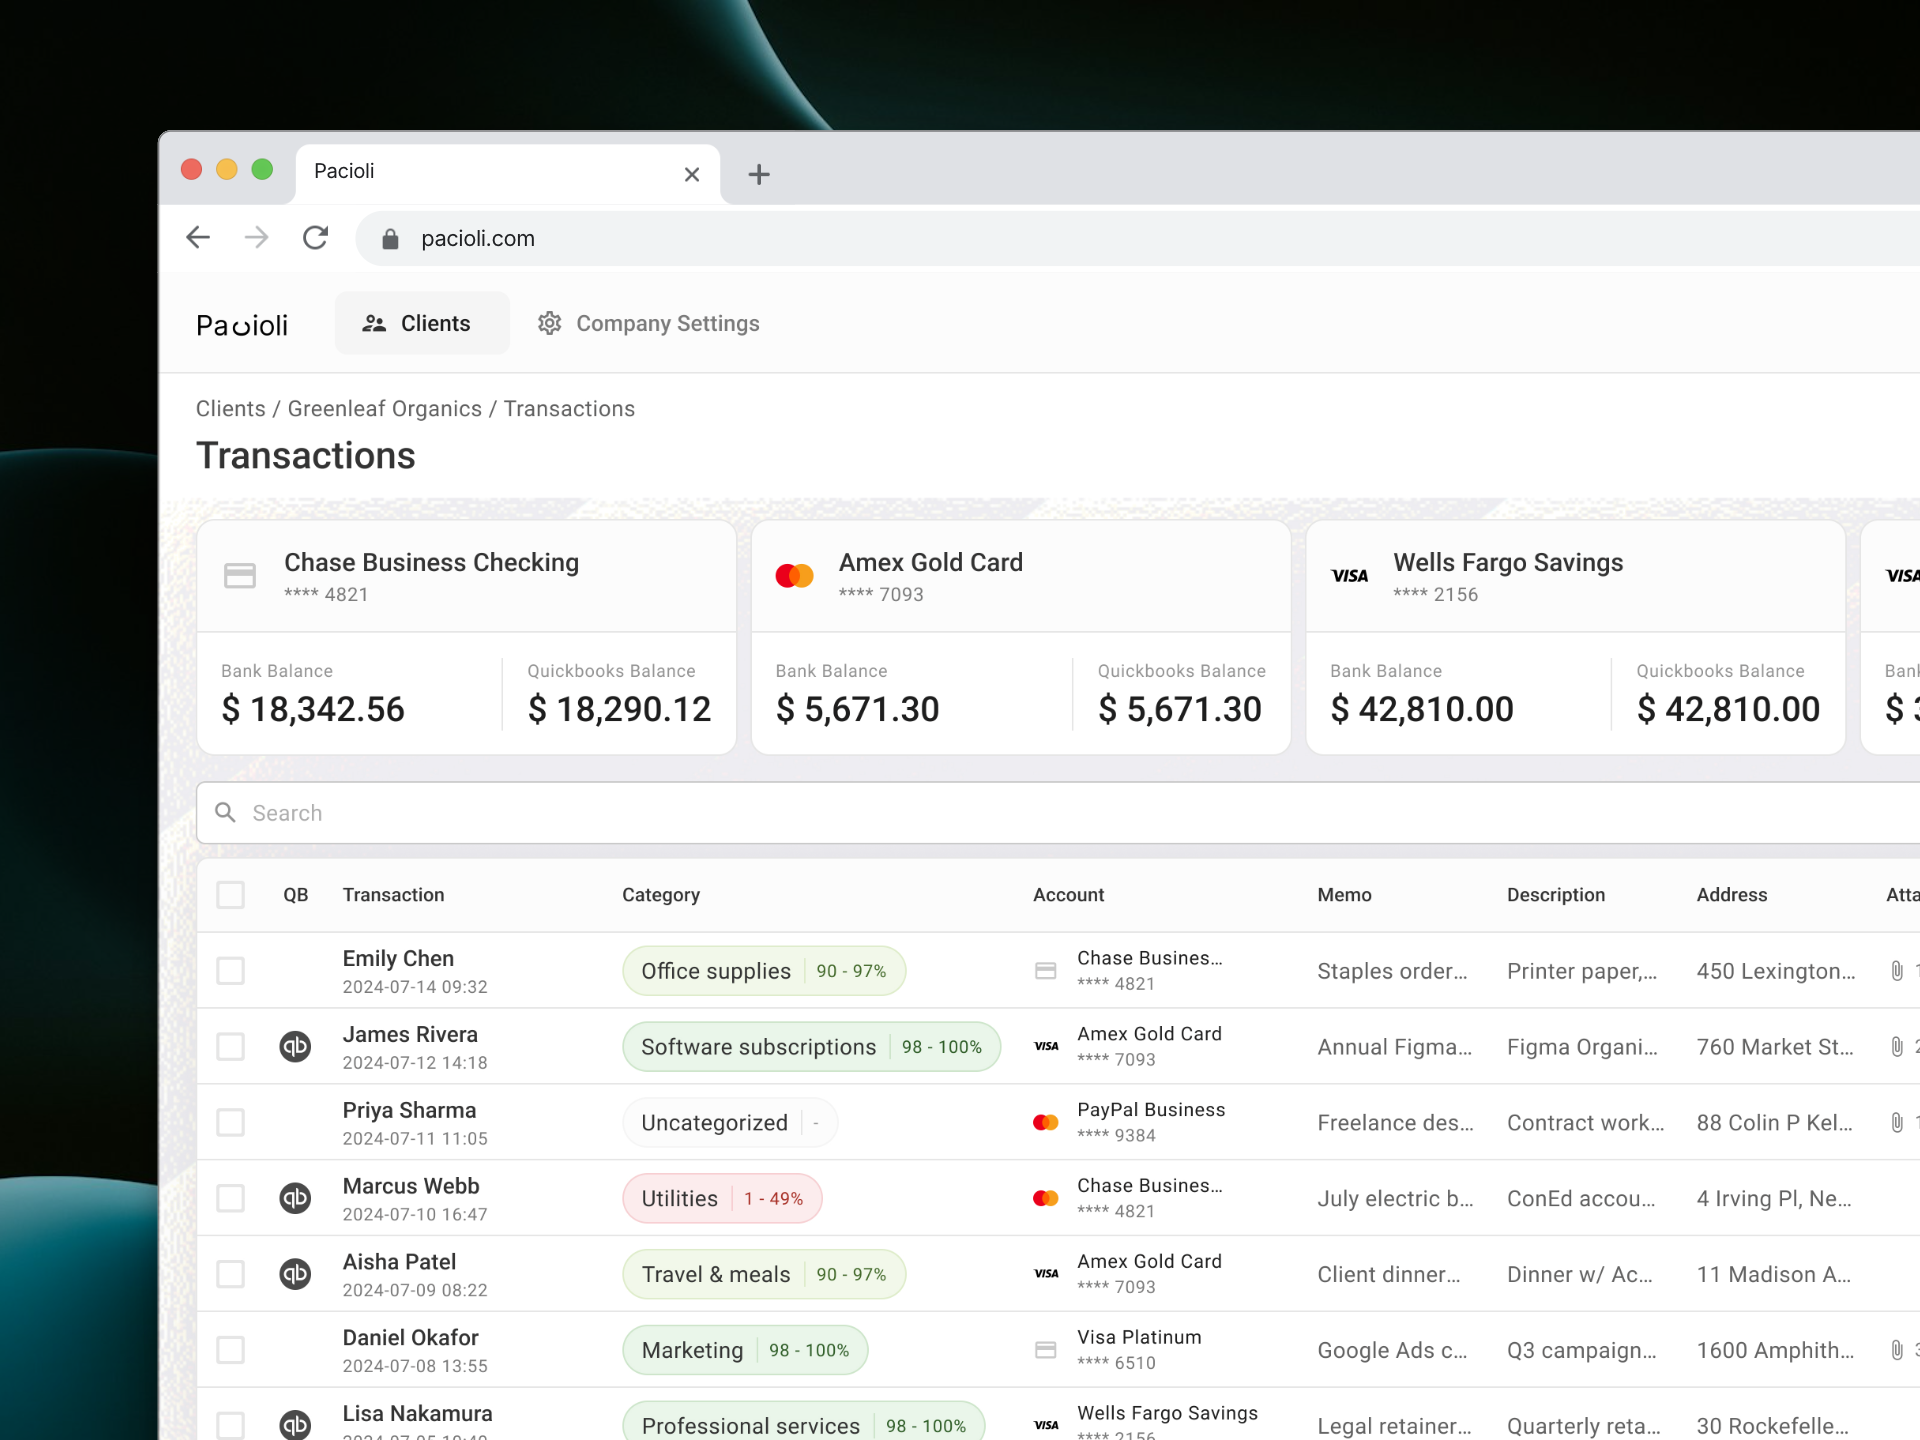The width and height of the screenshot is (1920, 1440).
Task: Click the QuickBooks icon on Aisha Patel row
Action: (x=295, y=1274)
